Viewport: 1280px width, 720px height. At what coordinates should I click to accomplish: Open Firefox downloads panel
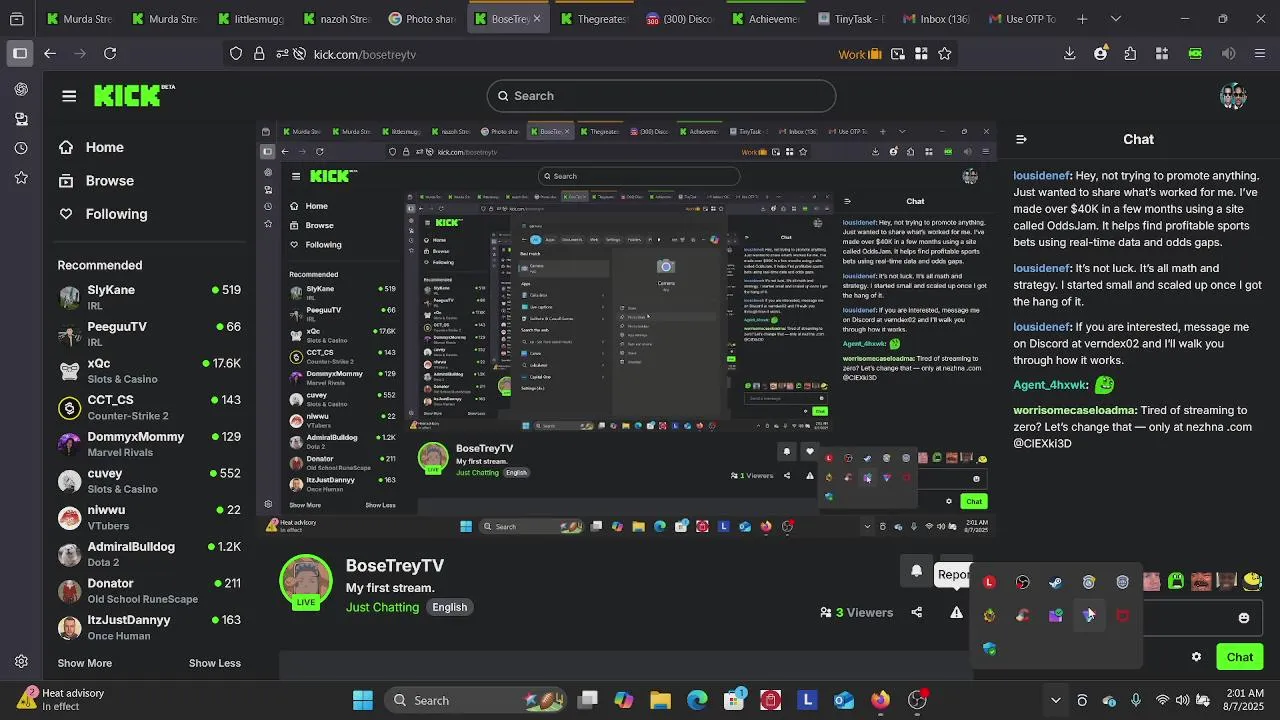tap(1069, 54)
